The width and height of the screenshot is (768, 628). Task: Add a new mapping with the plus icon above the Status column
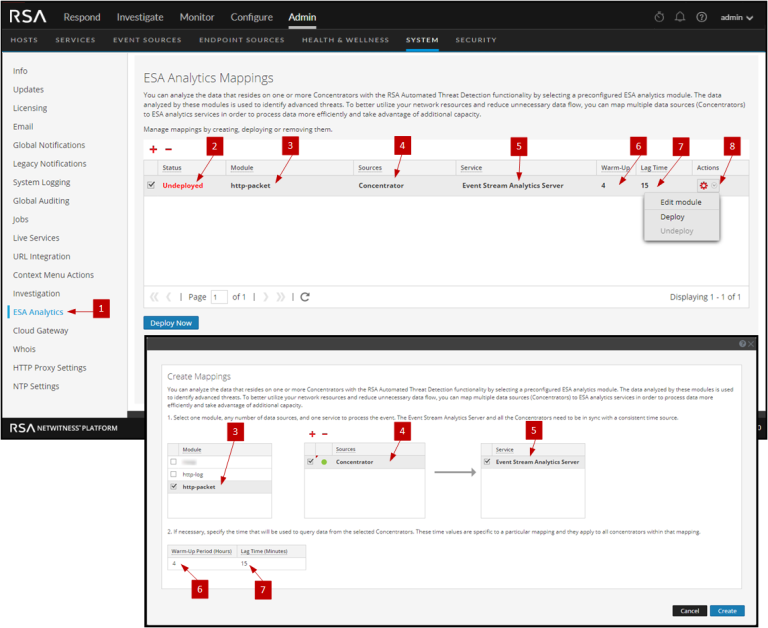(153, 149)
